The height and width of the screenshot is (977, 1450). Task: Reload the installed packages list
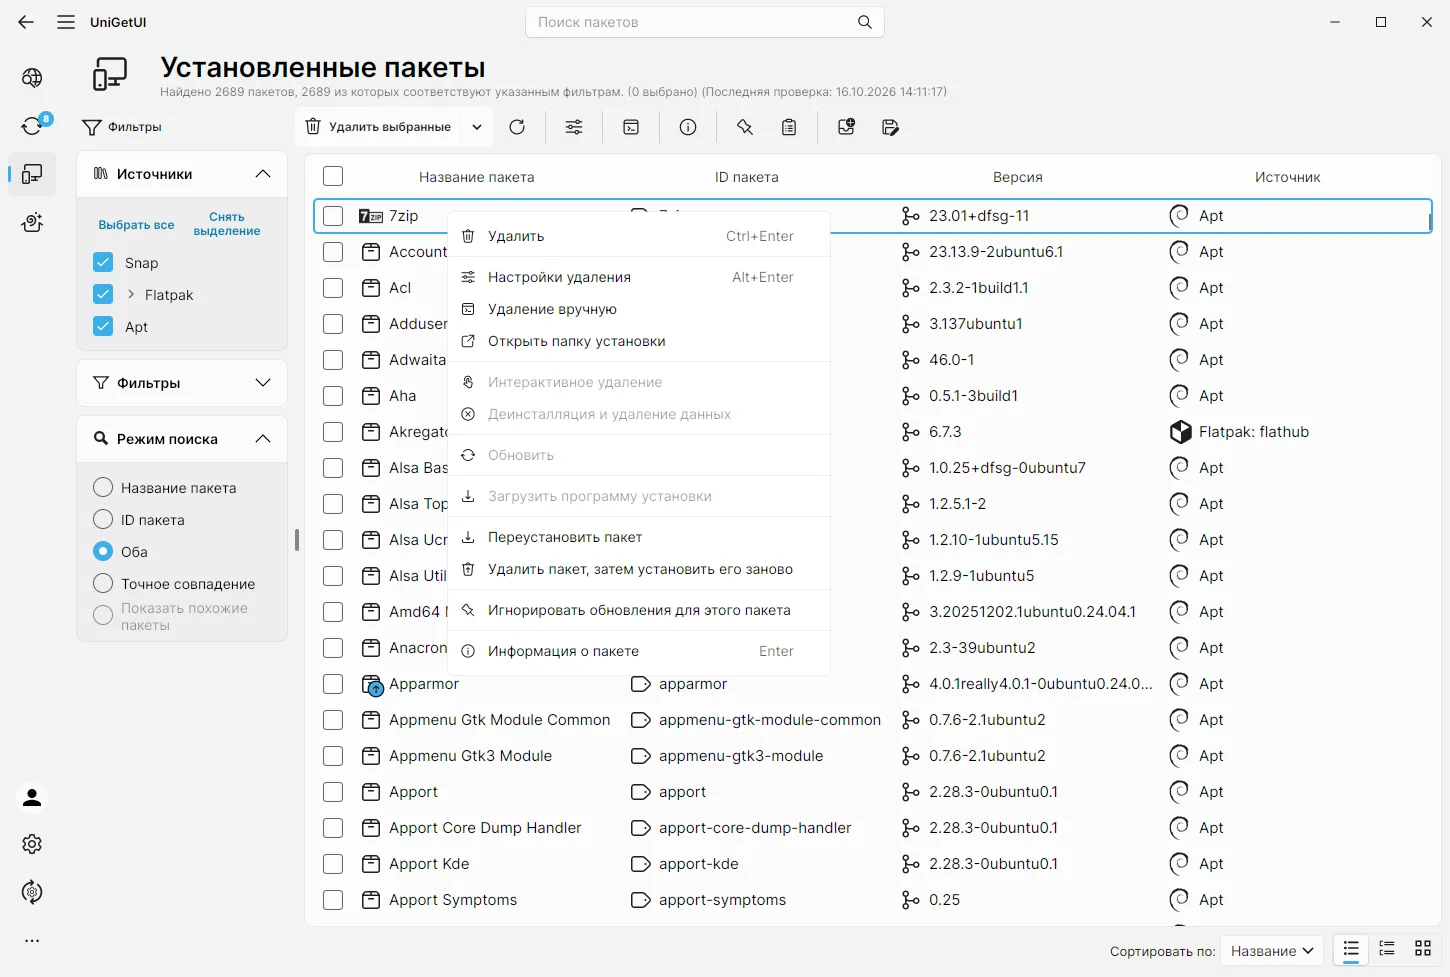[x=517, y=127]
